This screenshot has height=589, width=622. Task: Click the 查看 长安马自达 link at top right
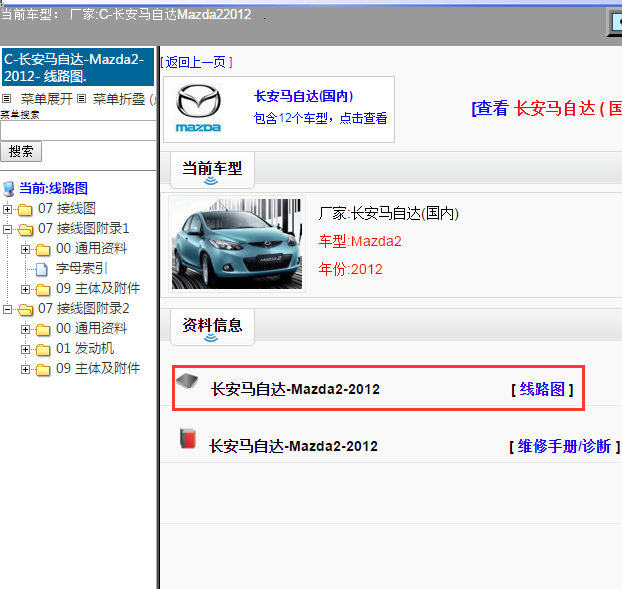(x=547, y=108)
